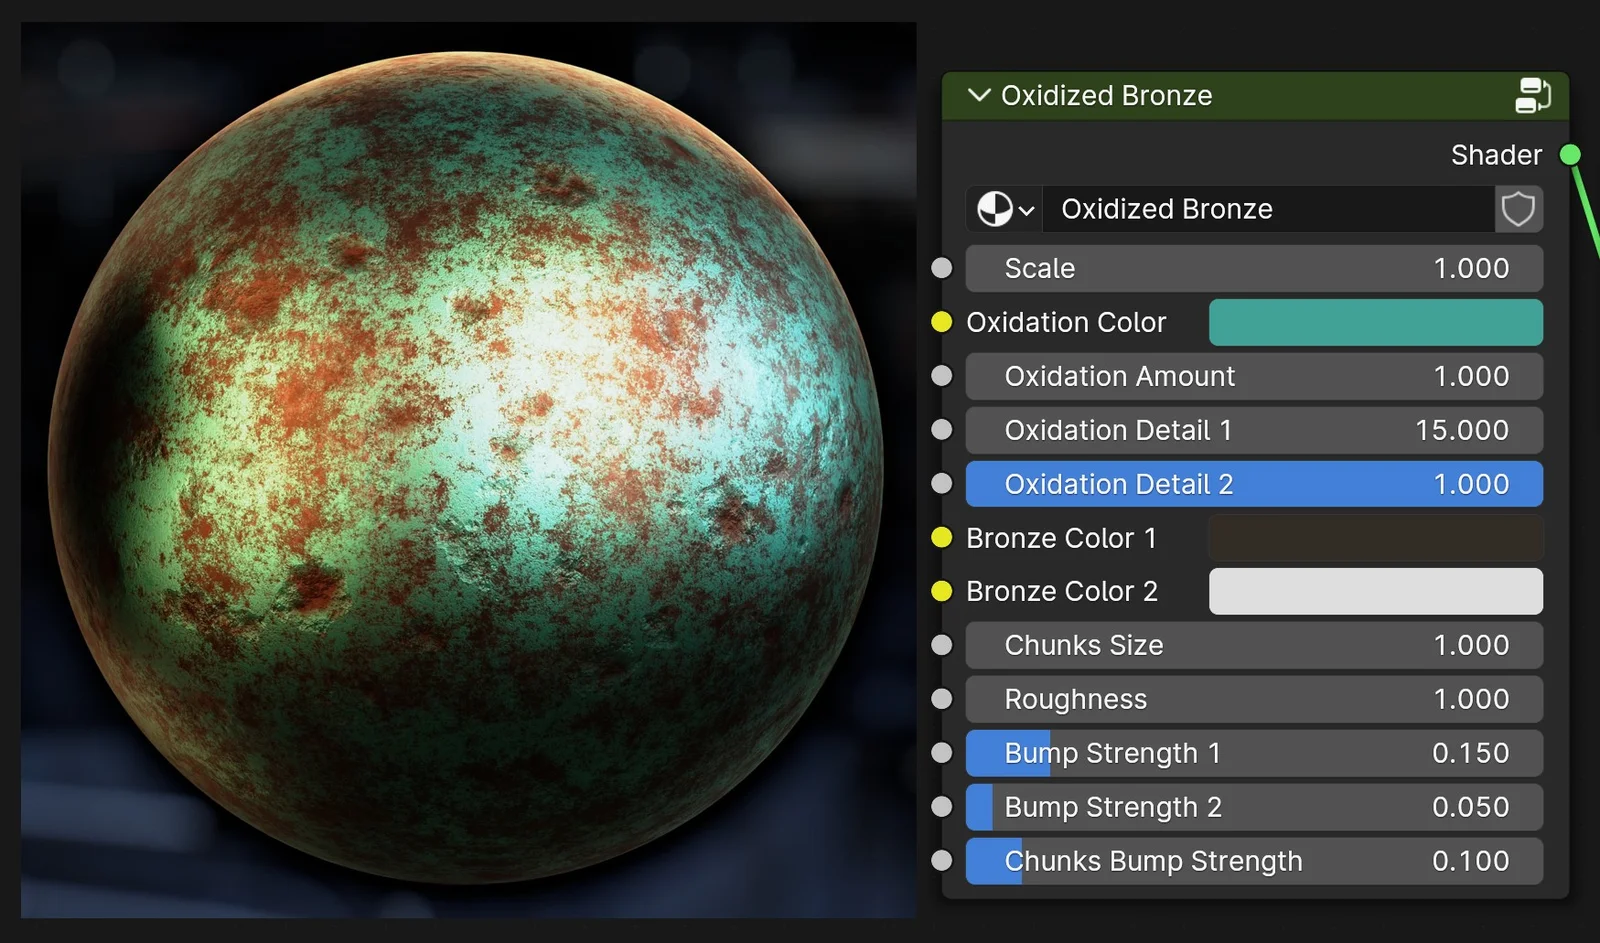Click the Roughness input socket
Viewport: 1600px width, 943px height.
(x=941, y=699)
